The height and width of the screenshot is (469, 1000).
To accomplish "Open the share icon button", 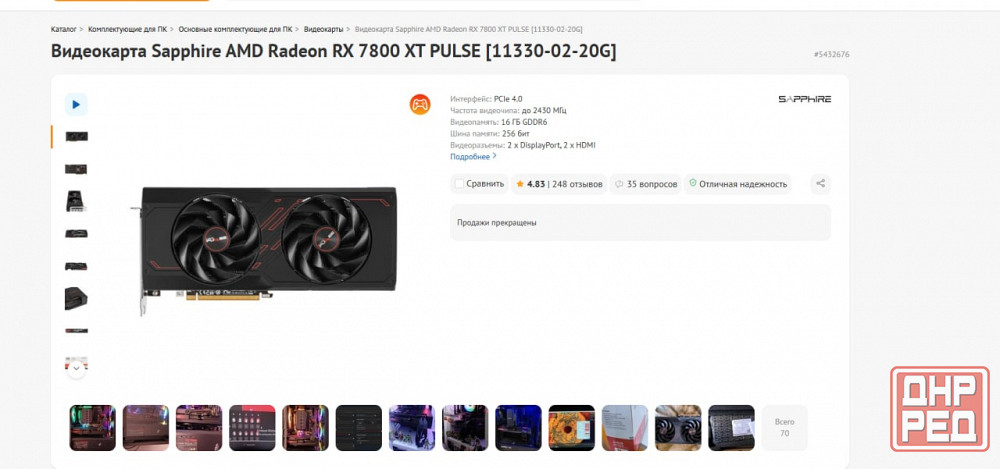I will tap(821, 184).
